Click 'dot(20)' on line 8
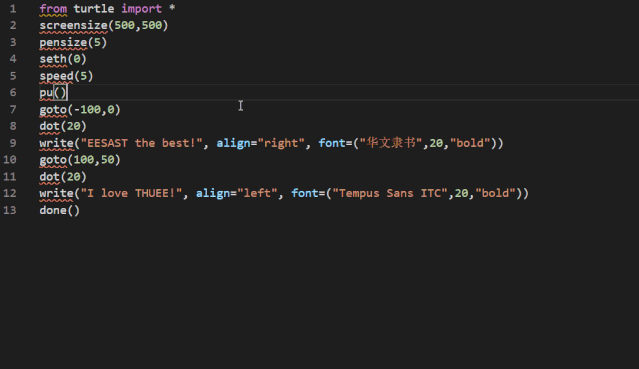Viewport: 639px width, 369px height. click(63, 126)
